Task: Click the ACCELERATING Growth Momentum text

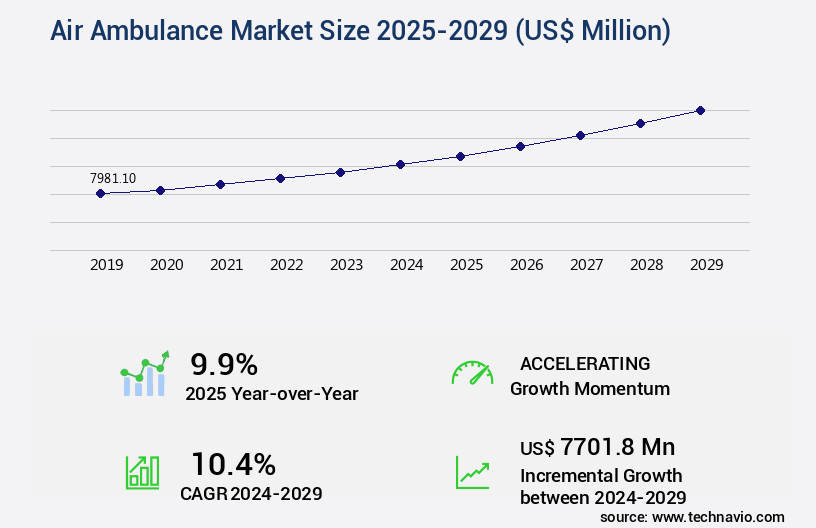Action: (x=589, y=376)
